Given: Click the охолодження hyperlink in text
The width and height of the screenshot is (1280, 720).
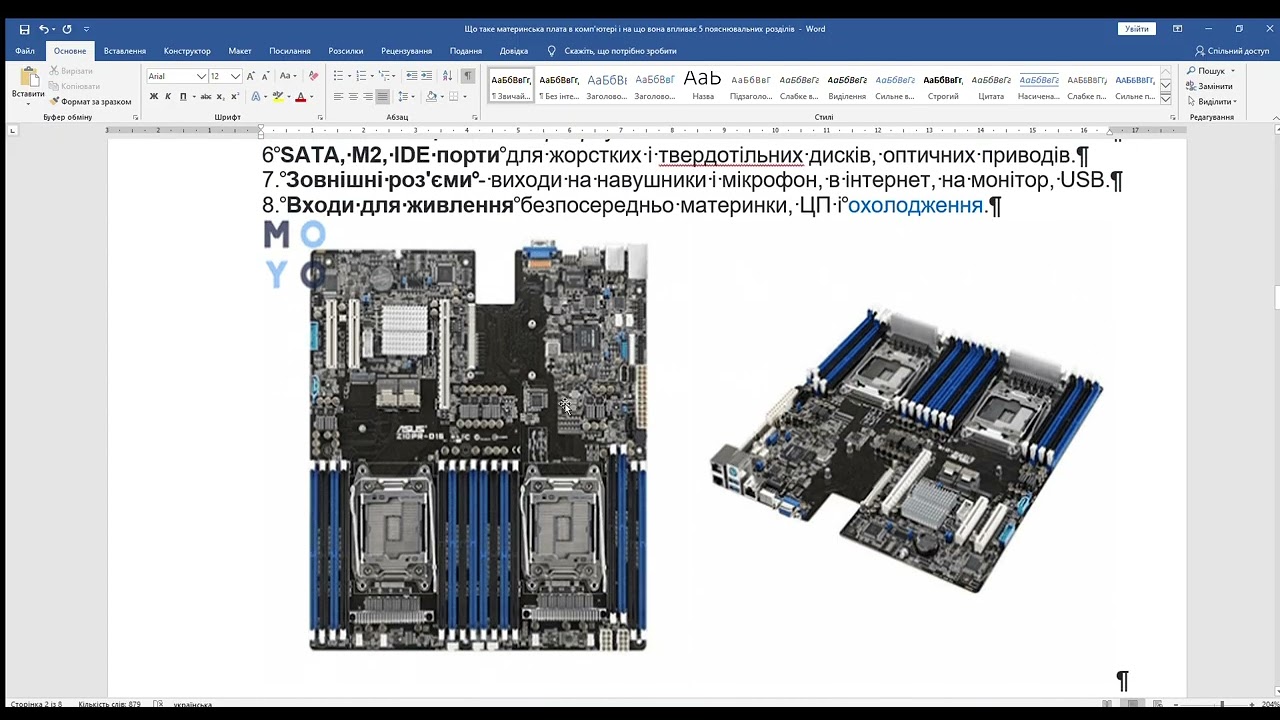Looking at the screenshot, I should 915,206.
